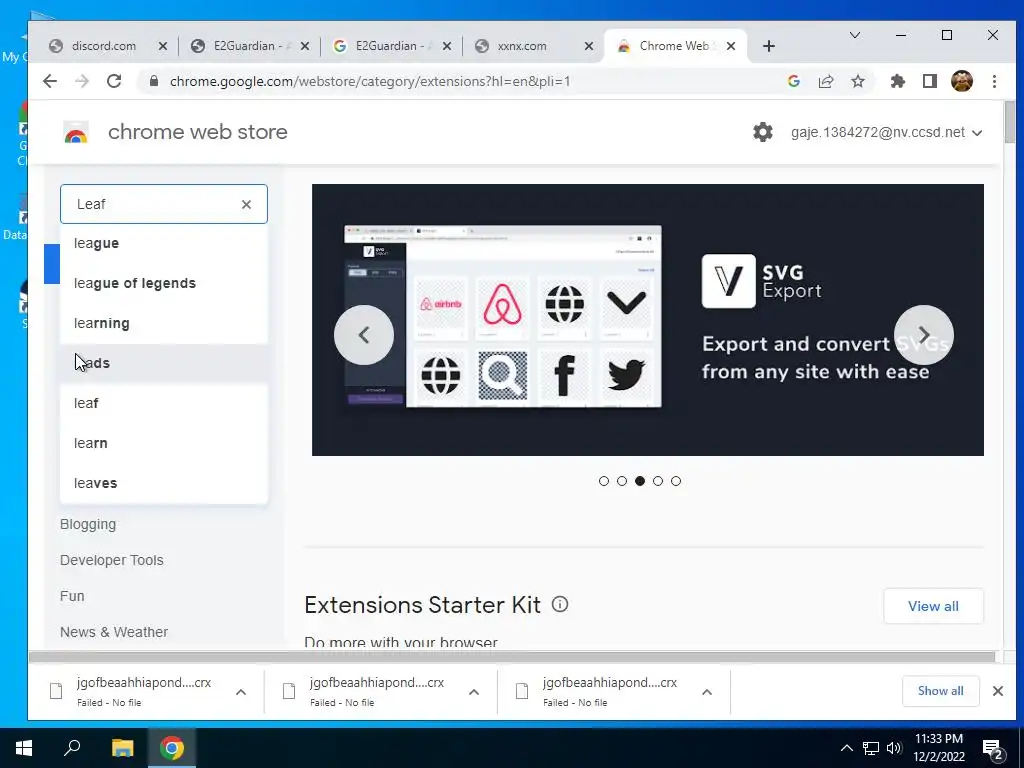Screen dimensions: 1024x768
Task: Click the browser forward arrow
Action: (x=82, y=81)
